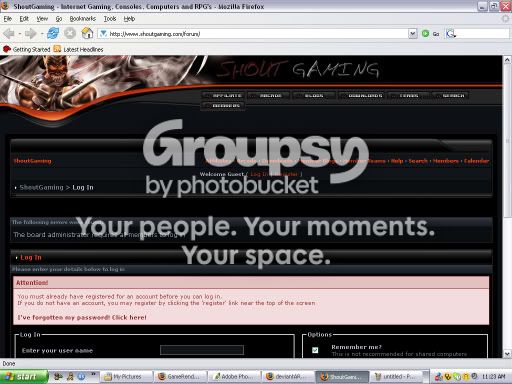Image resolution: width=512 pixels, height=384 pixels.
Task: Click the Members site navigation button
Action: point(223,106)
